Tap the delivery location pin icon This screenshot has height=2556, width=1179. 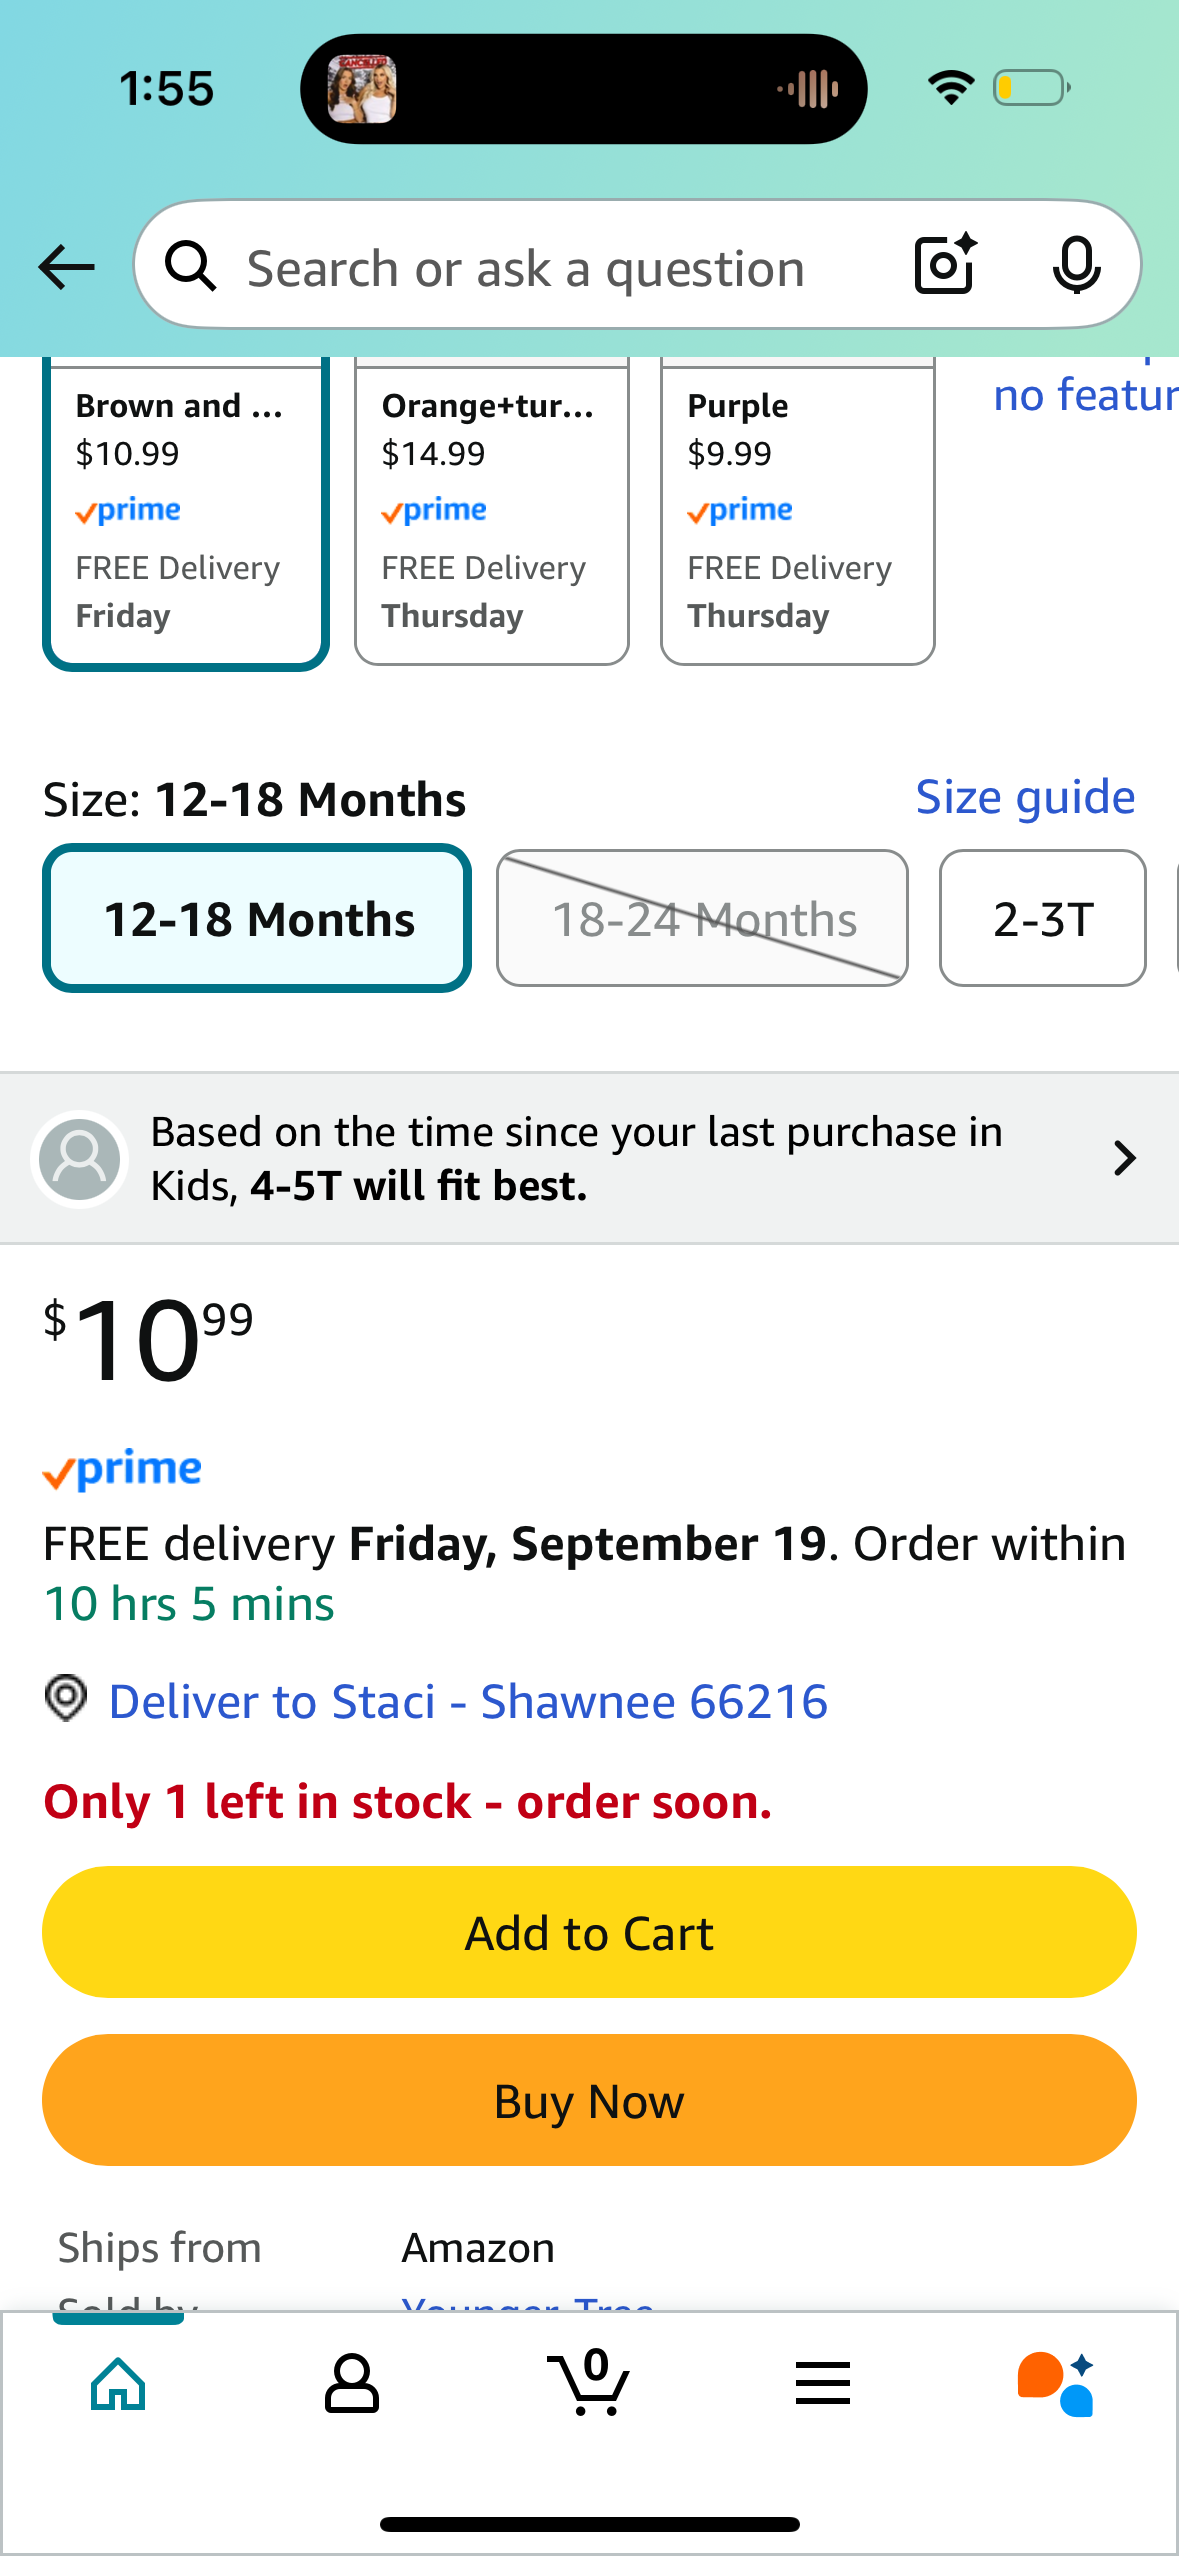tap(66, 1698)
